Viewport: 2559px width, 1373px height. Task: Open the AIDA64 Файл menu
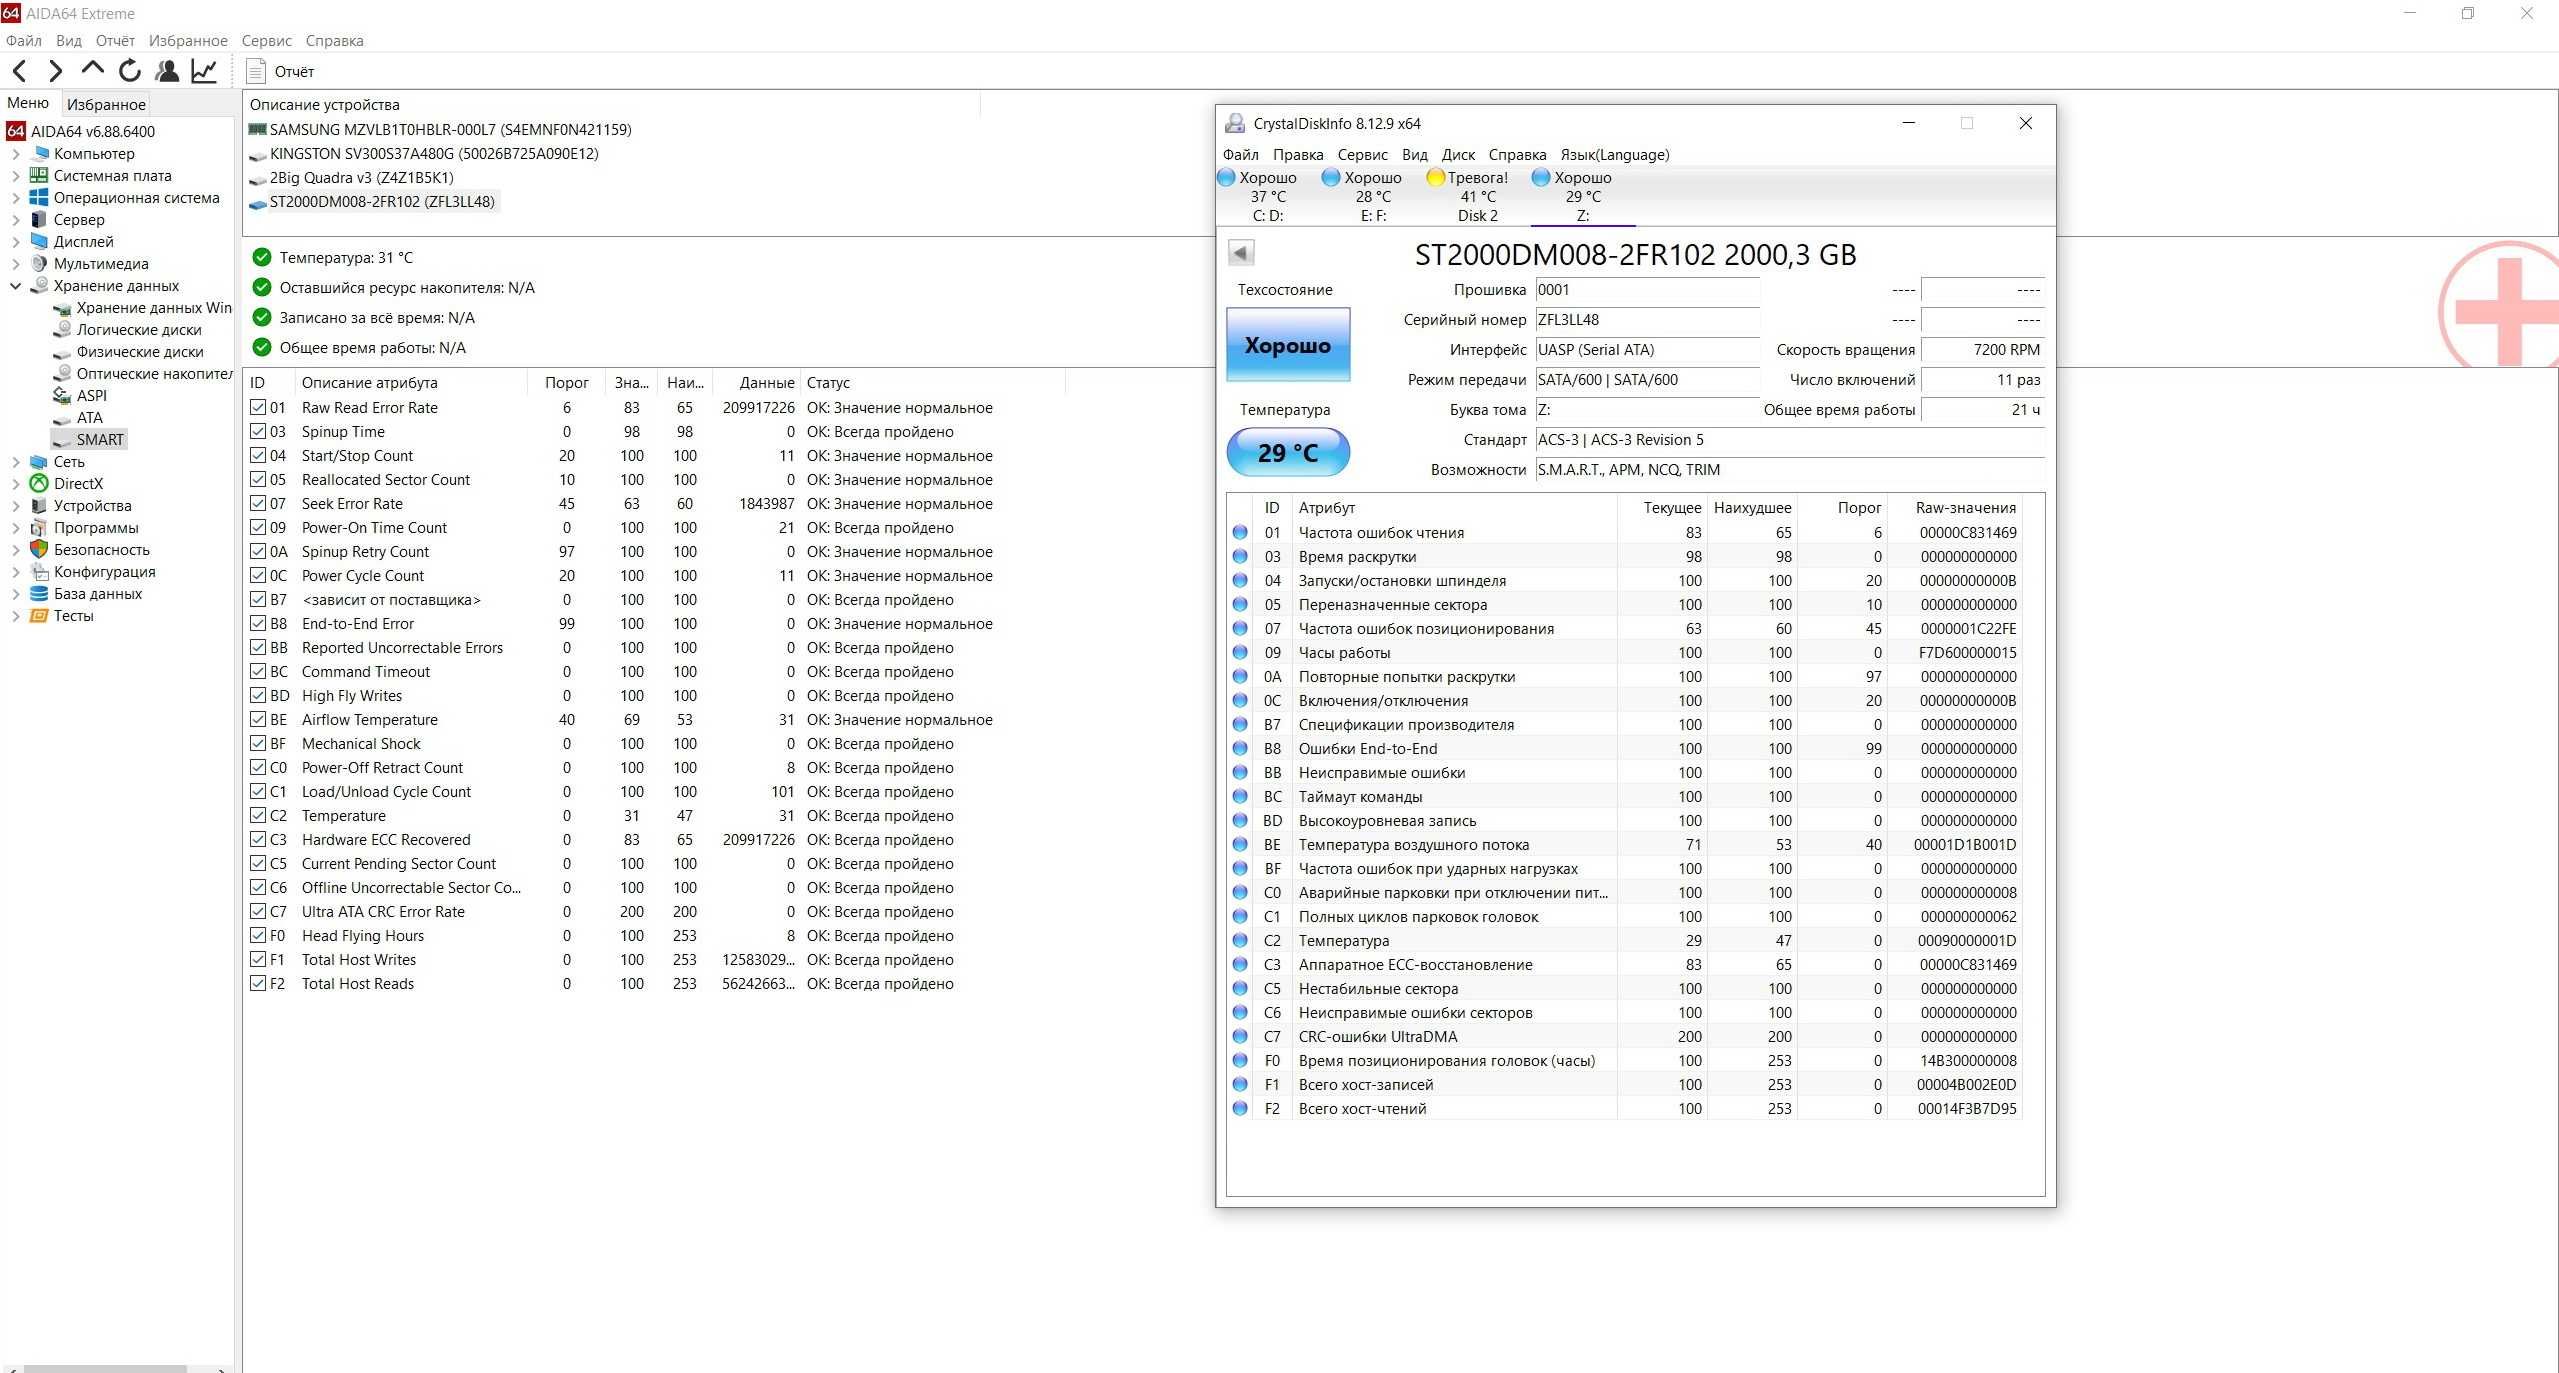24,41
